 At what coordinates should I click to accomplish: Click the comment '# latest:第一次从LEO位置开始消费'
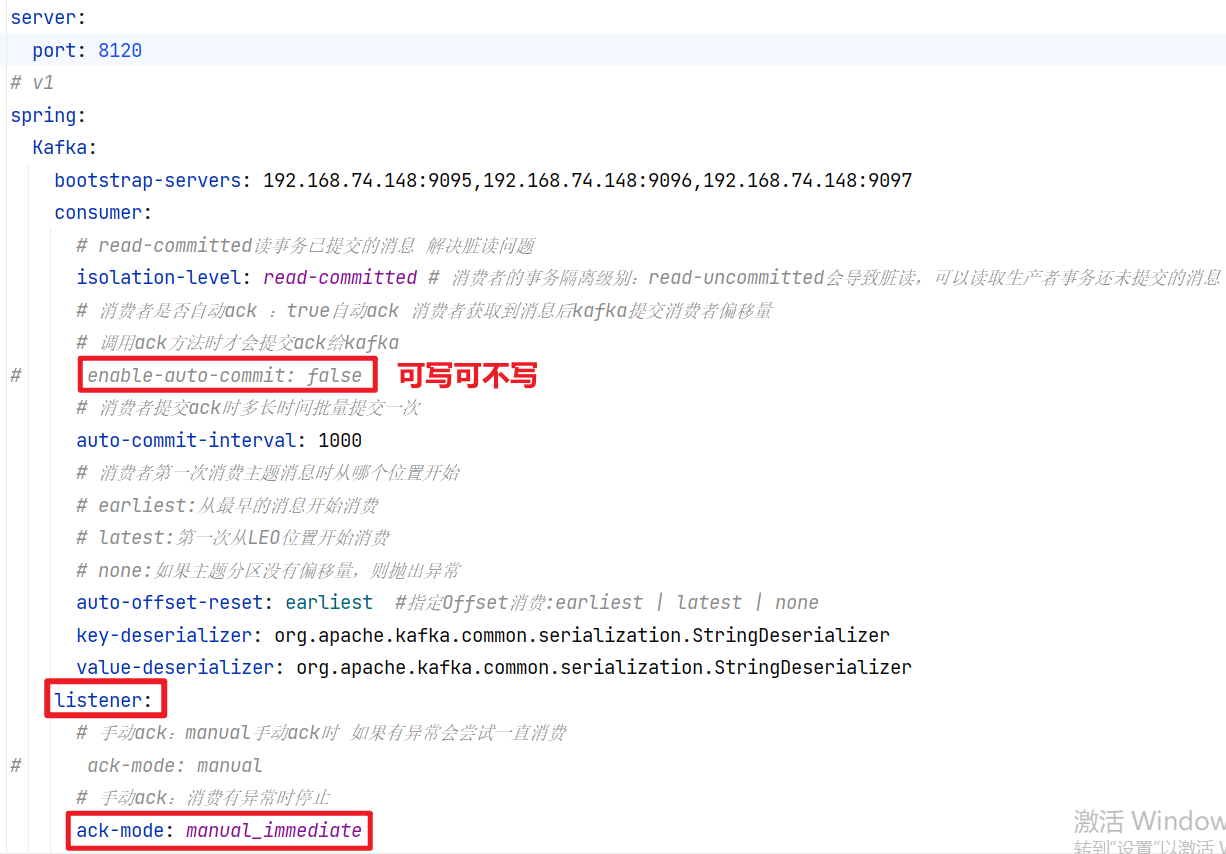tap(233, 537)
